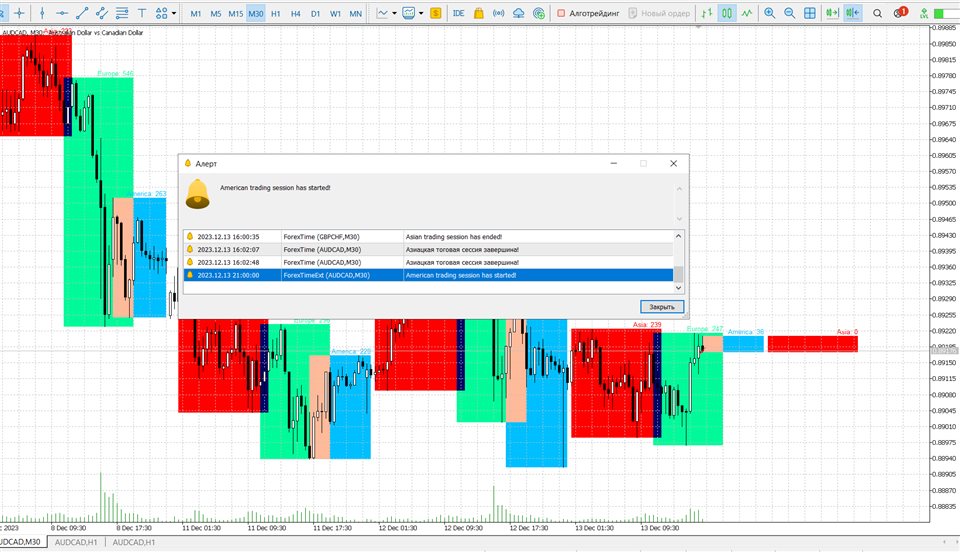The width and height of the screenshot is (960, 552).
Task: Select the Fibonacci Retracement tool
Action: click(122, 13)
